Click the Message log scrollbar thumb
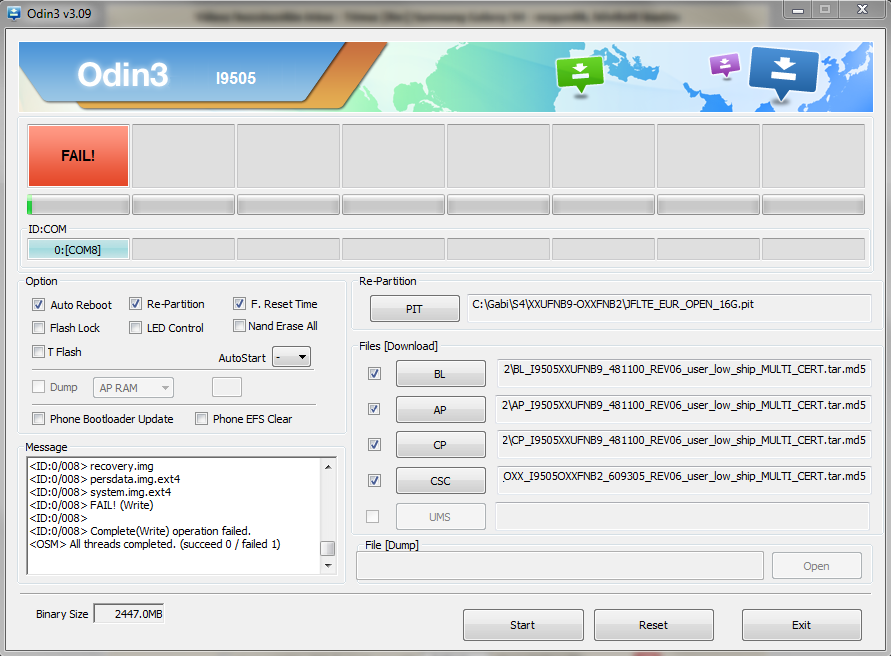The width and height of the screenshot is (891, 656). click(328, 548)
